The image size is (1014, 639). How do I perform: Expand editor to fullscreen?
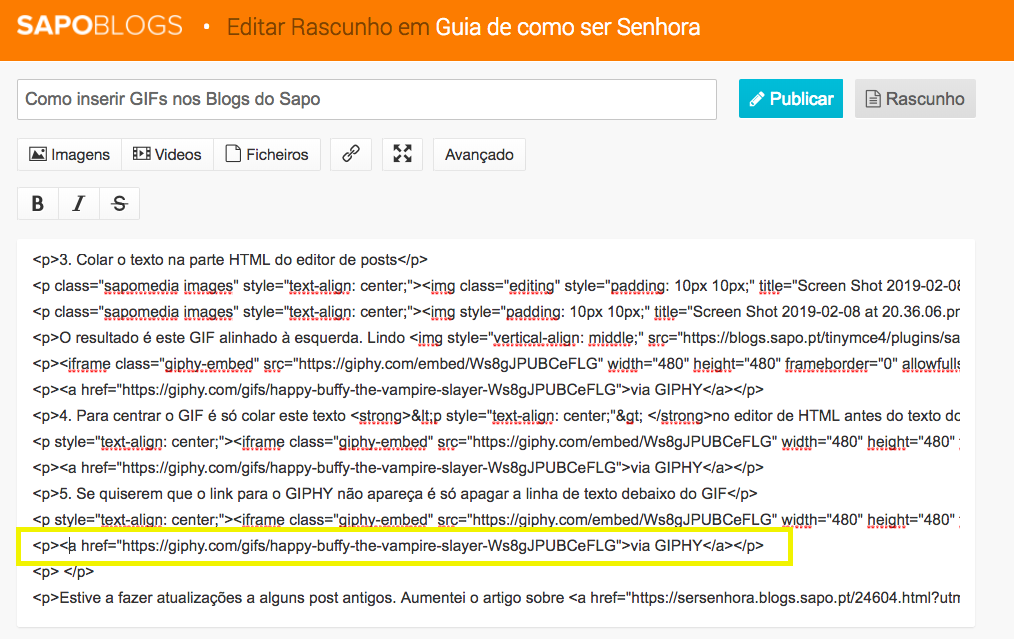pos(402,154)
